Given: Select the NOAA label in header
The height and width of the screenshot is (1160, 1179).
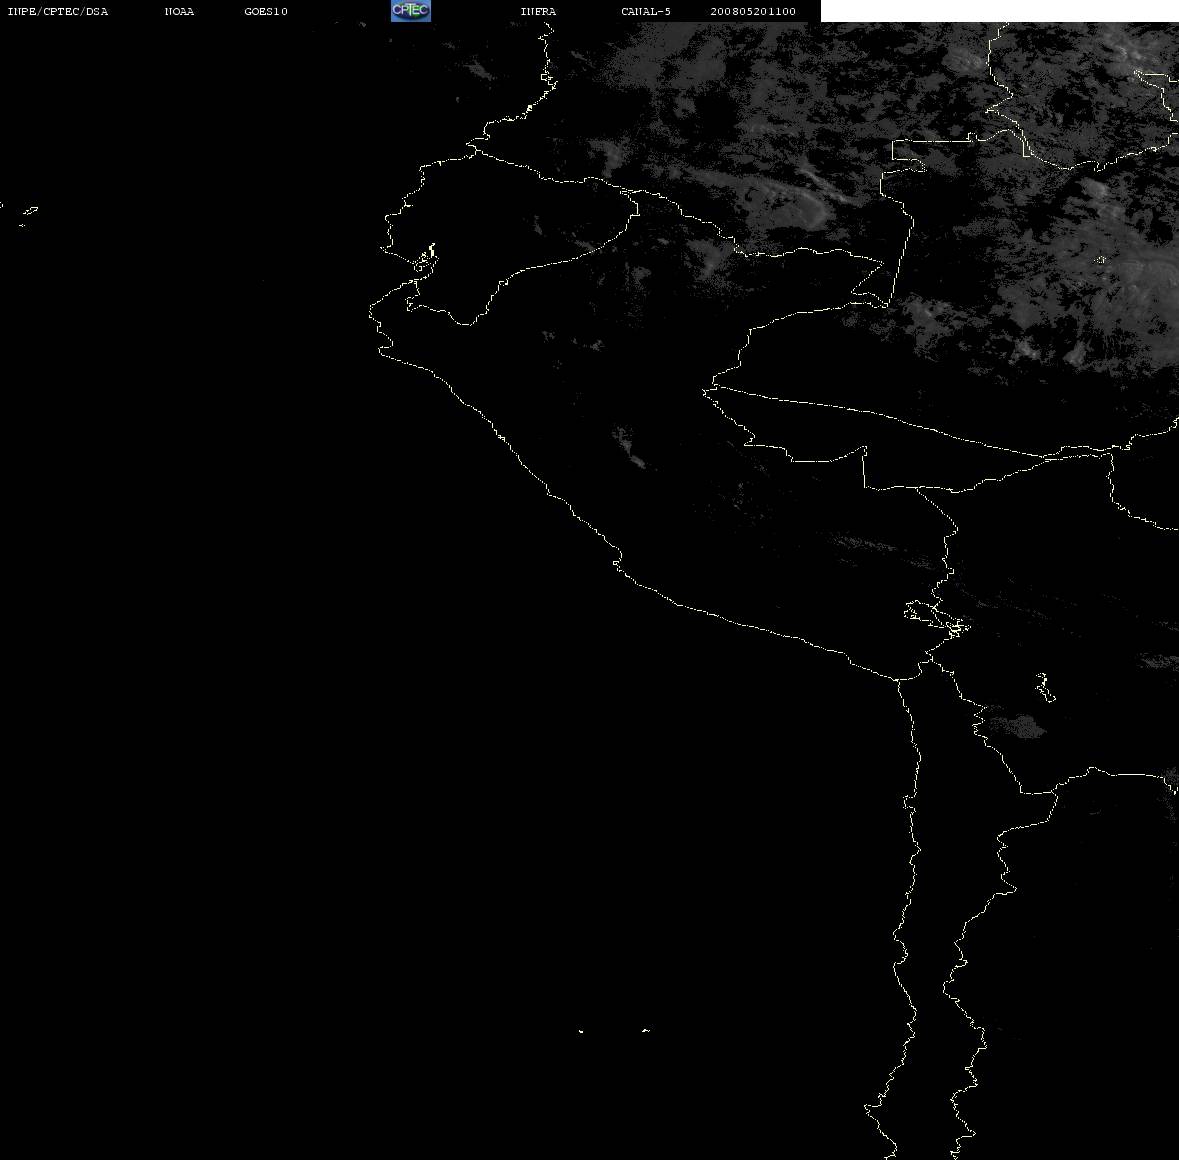Looking at the screenshot, I should point(179,11).
